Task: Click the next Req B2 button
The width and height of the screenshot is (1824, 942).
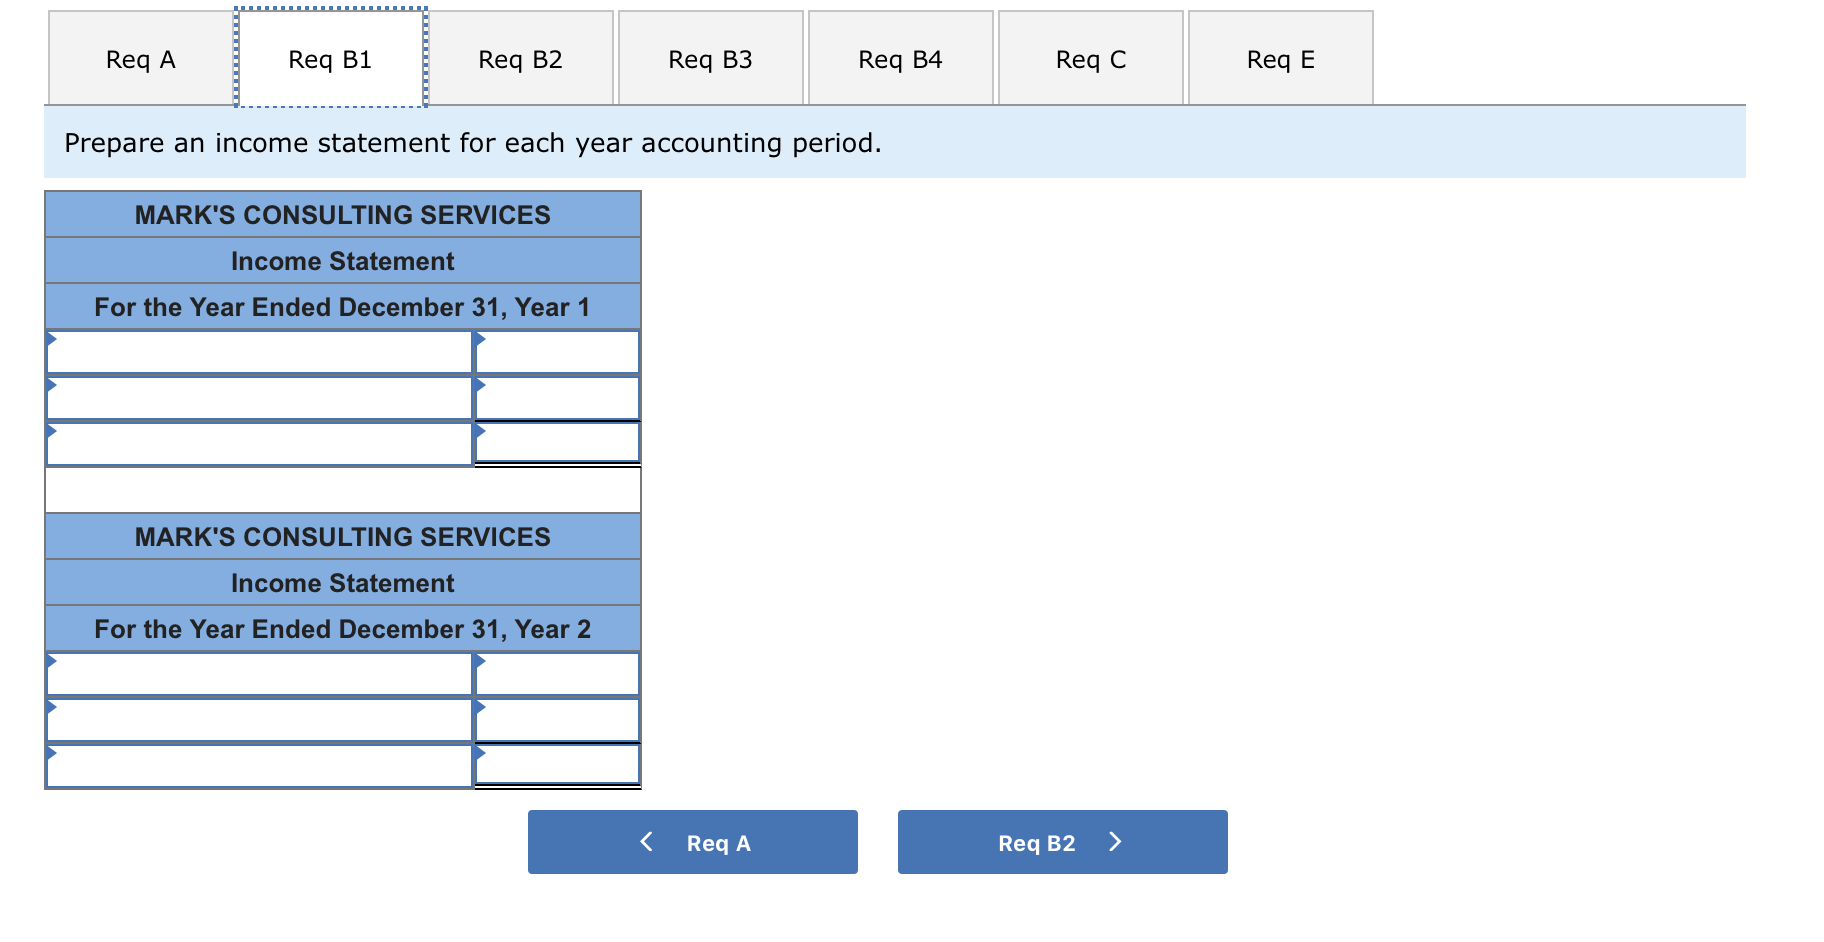Action: pos(1062,842)
